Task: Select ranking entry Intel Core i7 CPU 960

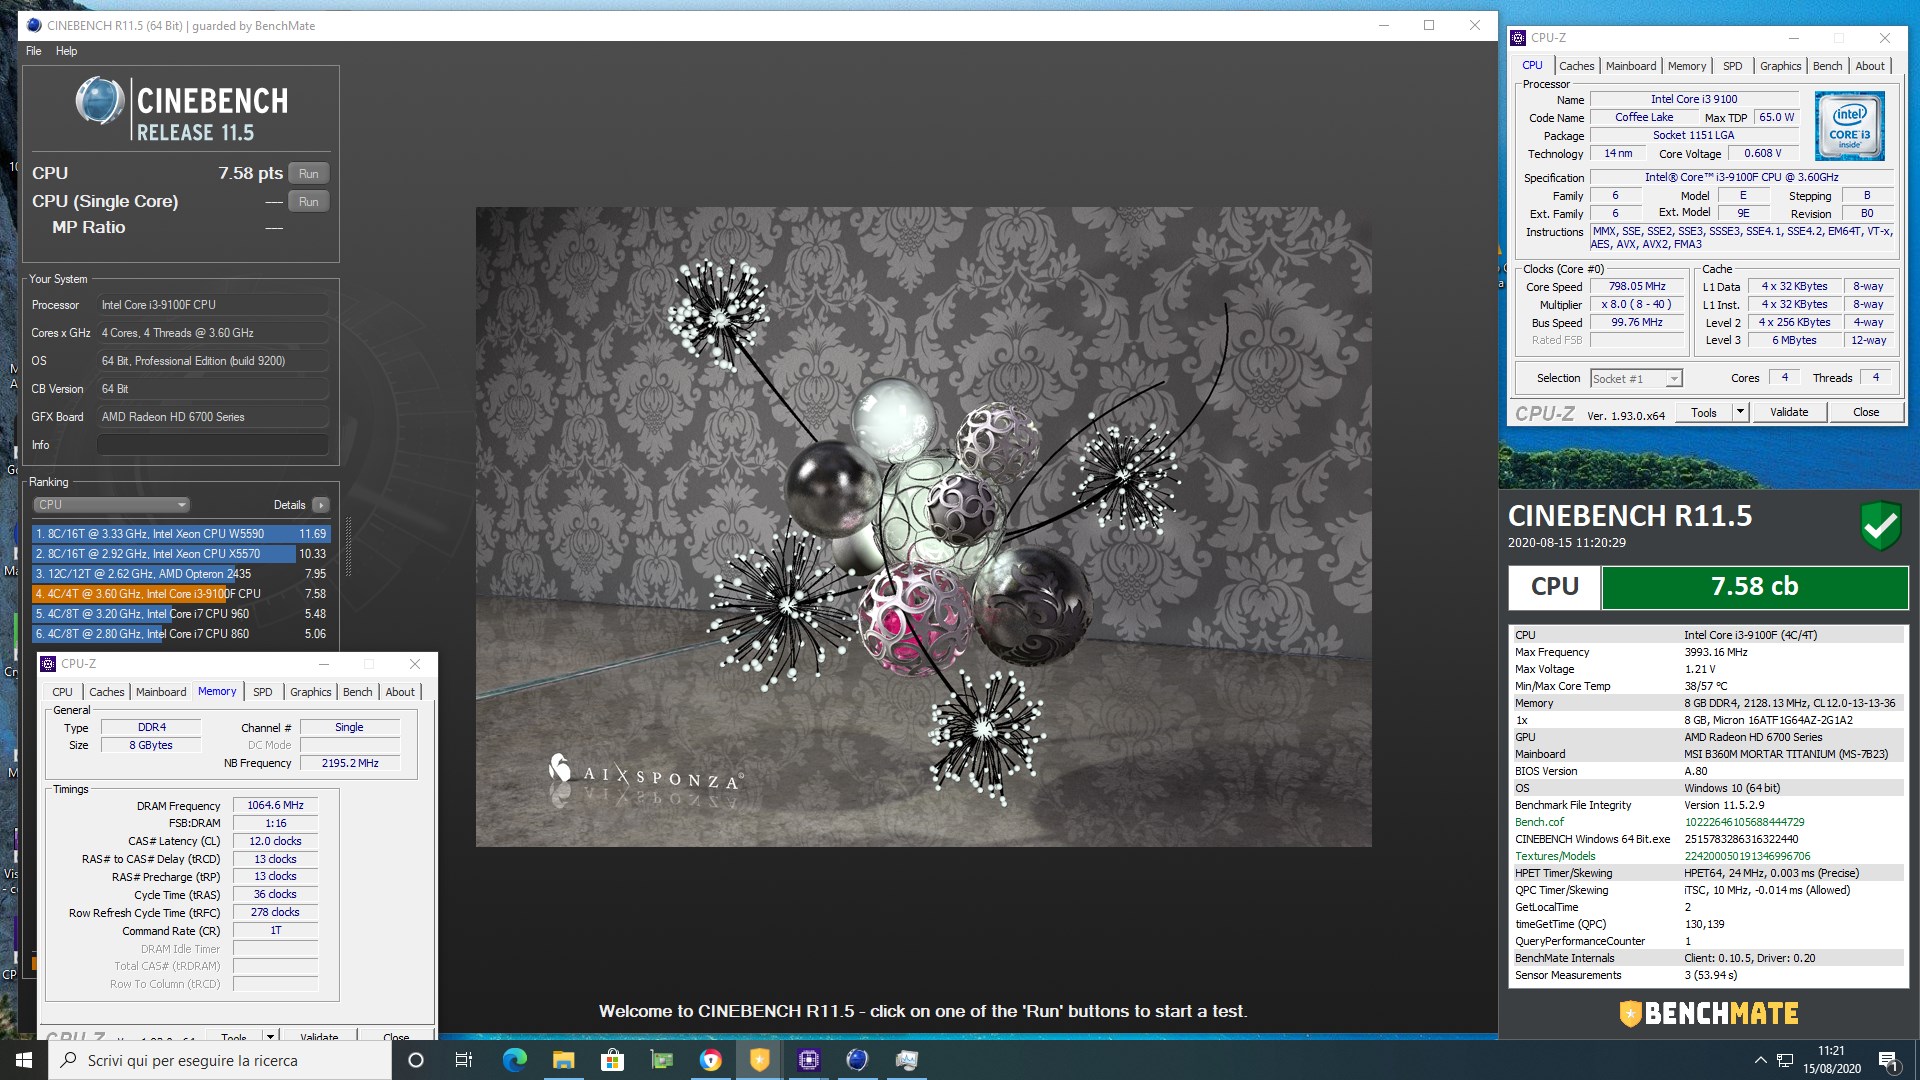Action: coord(180,614)
